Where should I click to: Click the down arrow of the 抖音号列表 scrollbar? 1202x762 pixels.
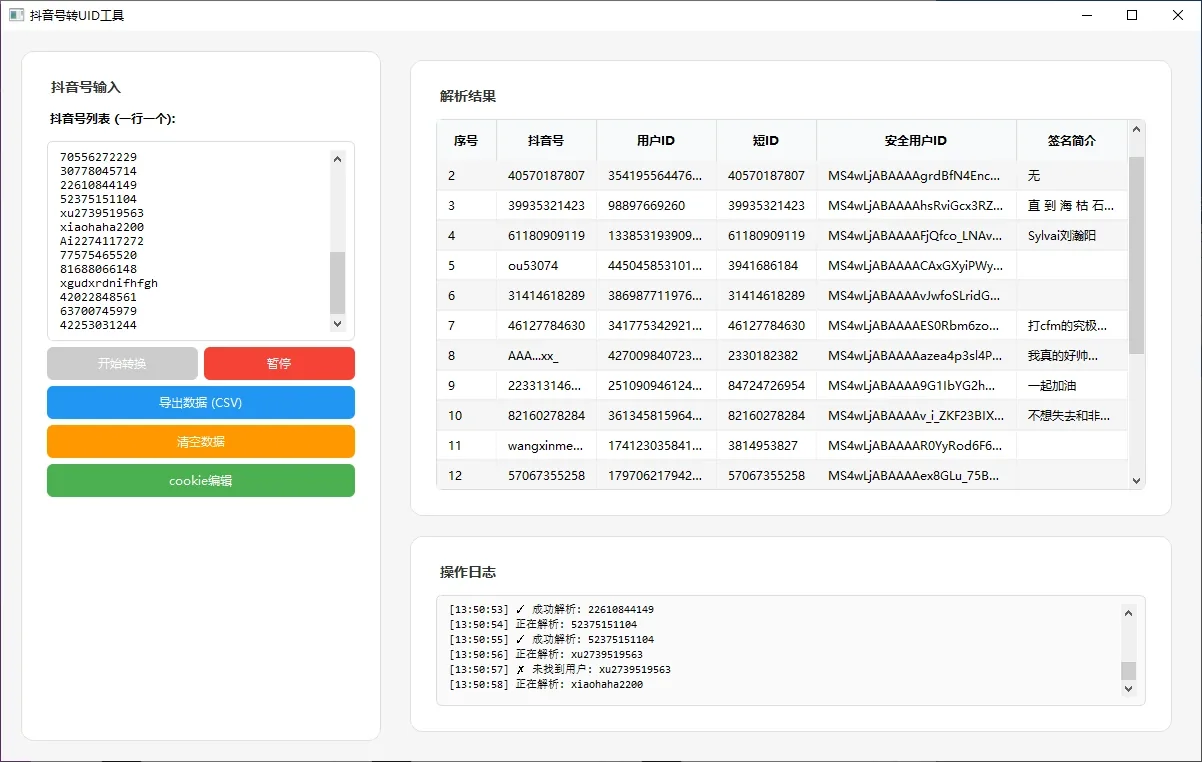tap(337, 323)
